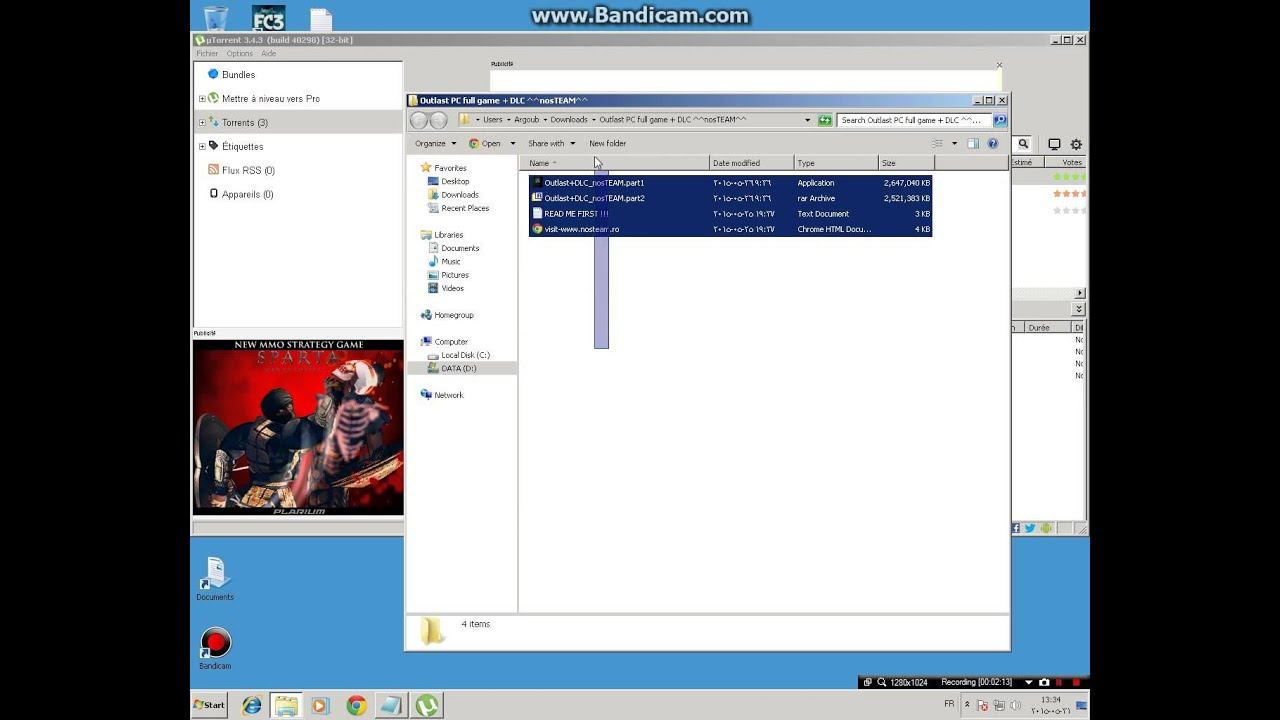Image resolution: width=1280 pixels, height=720 pixels.
Task: Open Documents library
Action: 460,248
